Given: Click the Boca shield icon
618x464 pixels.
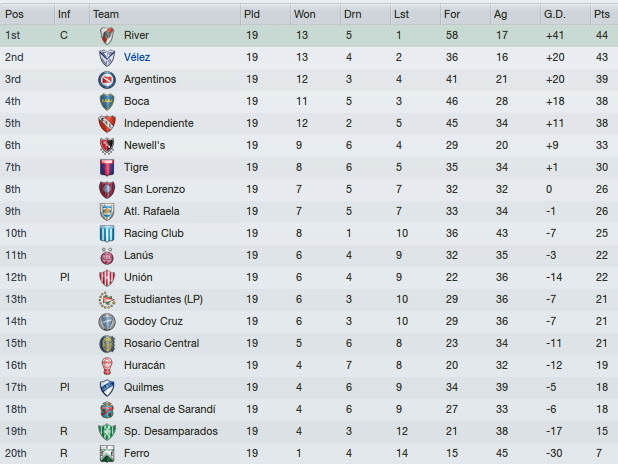Looking at the screenshot, I should tap(107, 102).
